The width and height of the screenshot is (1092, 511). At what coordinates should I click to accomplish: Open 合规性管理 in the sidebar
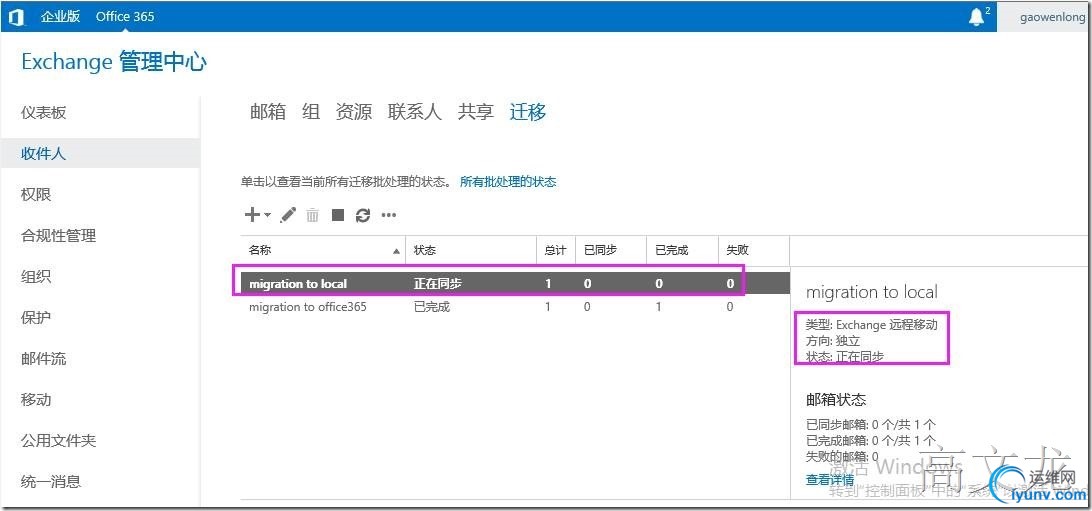click(x=58, y=236)
